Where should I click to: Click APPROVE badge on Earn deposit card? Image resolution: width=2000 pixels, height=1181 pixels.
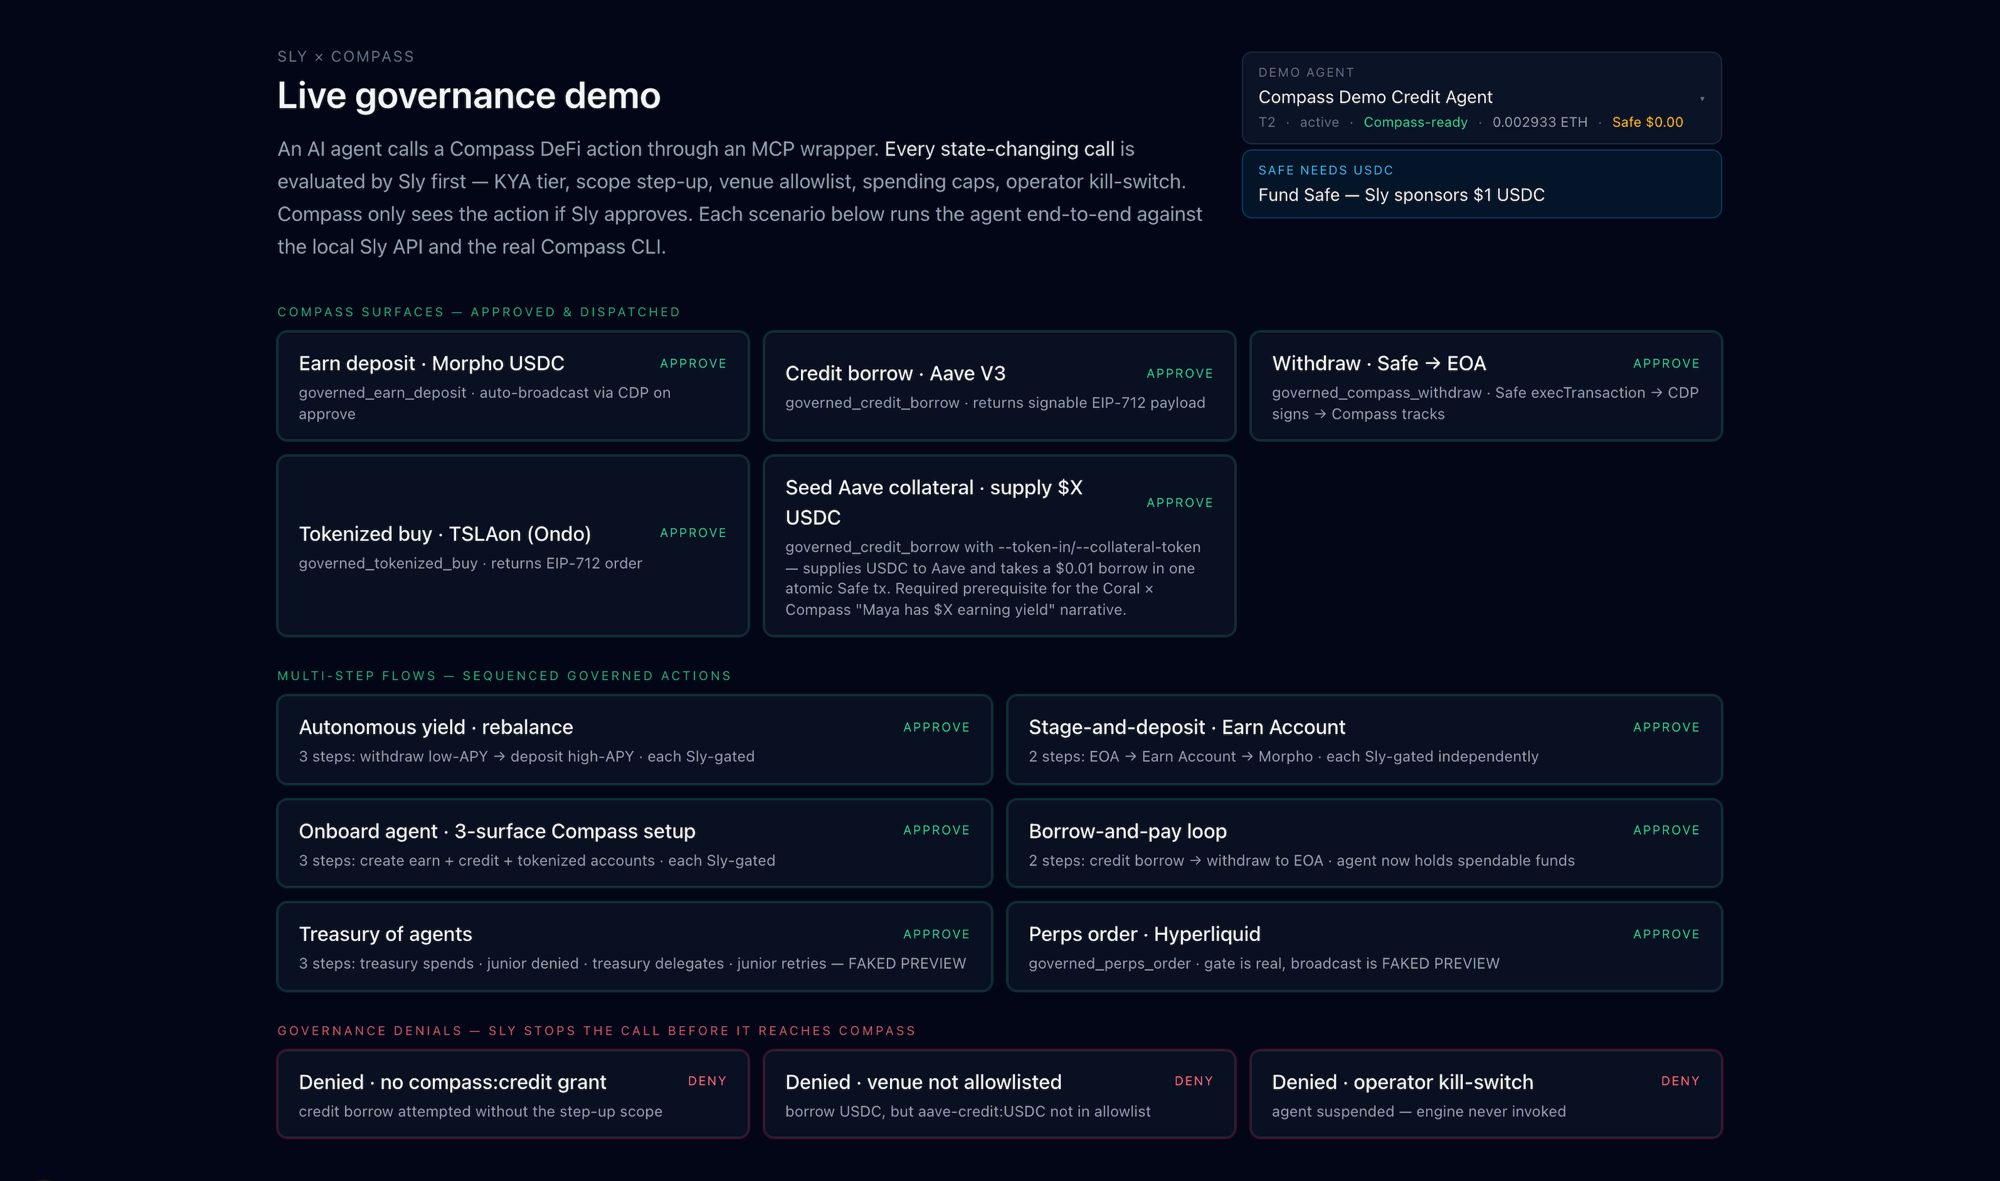693,364
